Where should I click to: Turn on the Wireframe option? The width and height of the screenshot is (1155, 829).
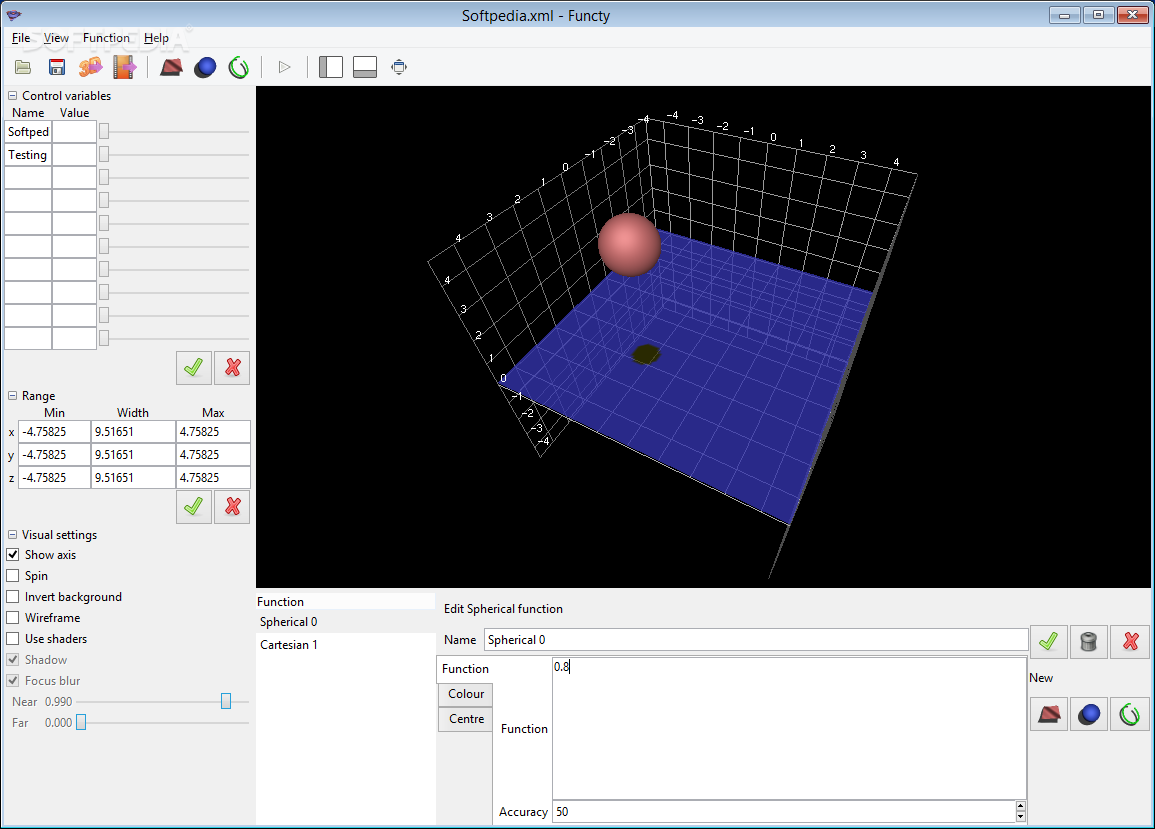click(x=13, y=618)
